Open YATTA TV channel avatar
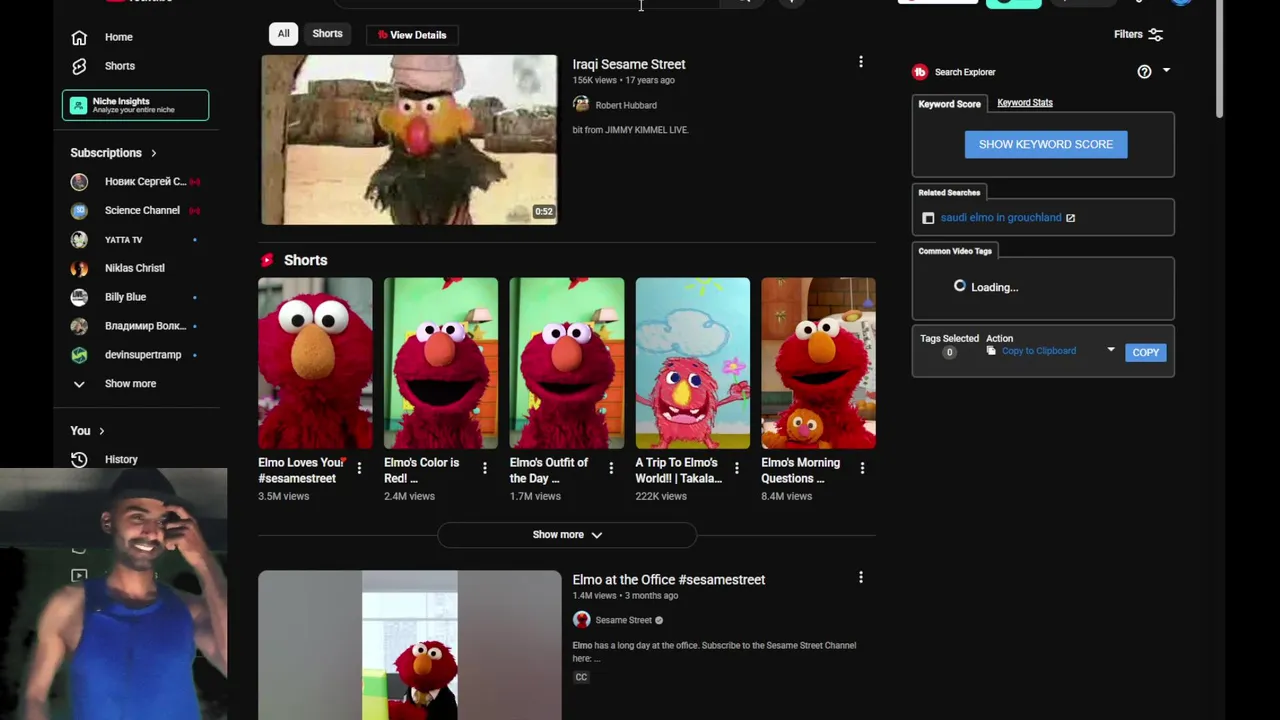 79,240
